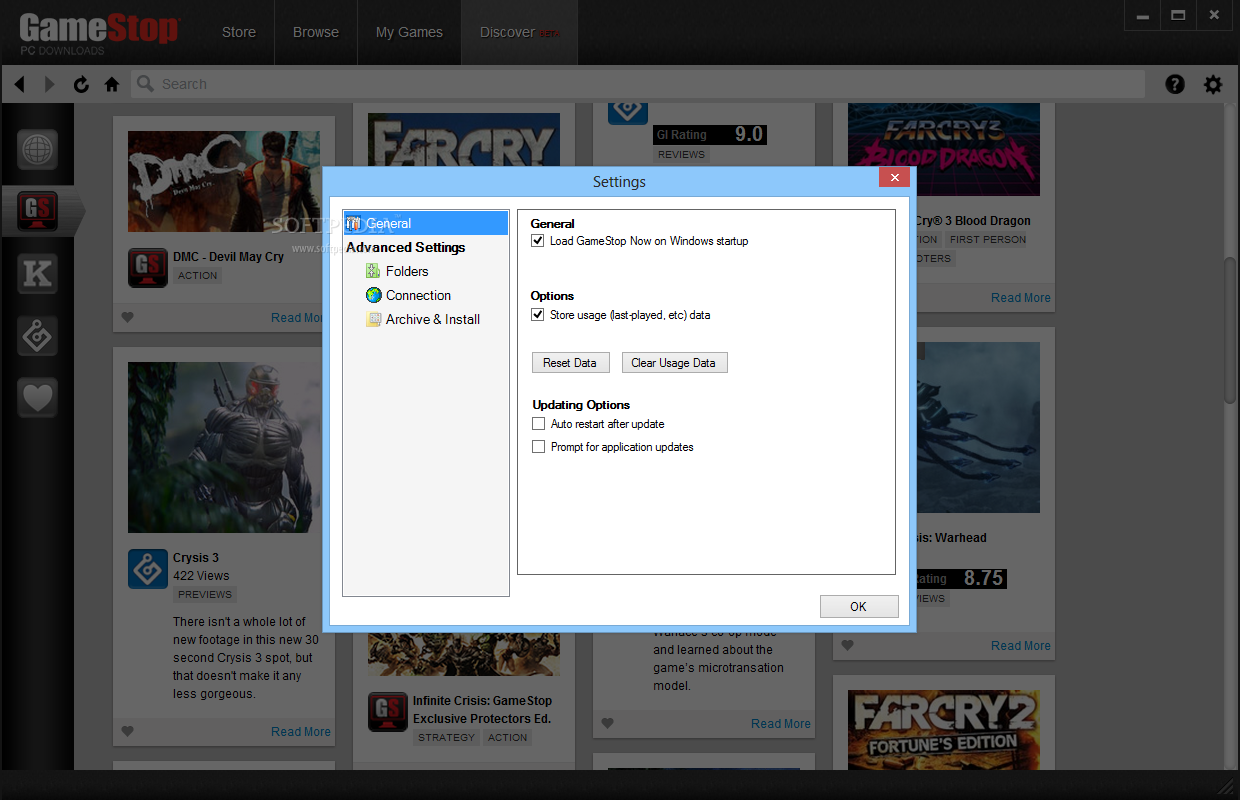
Task: Open favorites heart icon in sidebar
Action: point(37,398)
